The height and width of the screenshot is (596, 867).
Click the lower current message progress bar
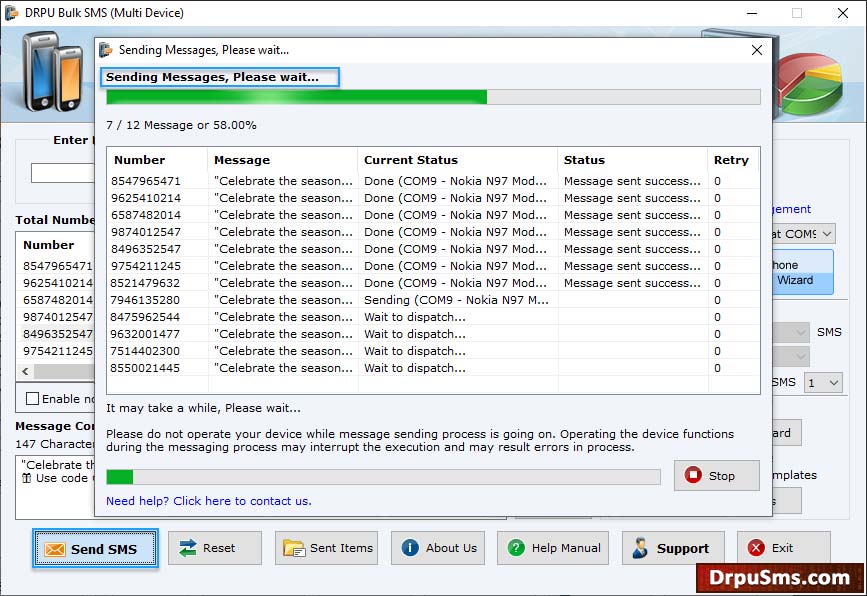[383, 477]
